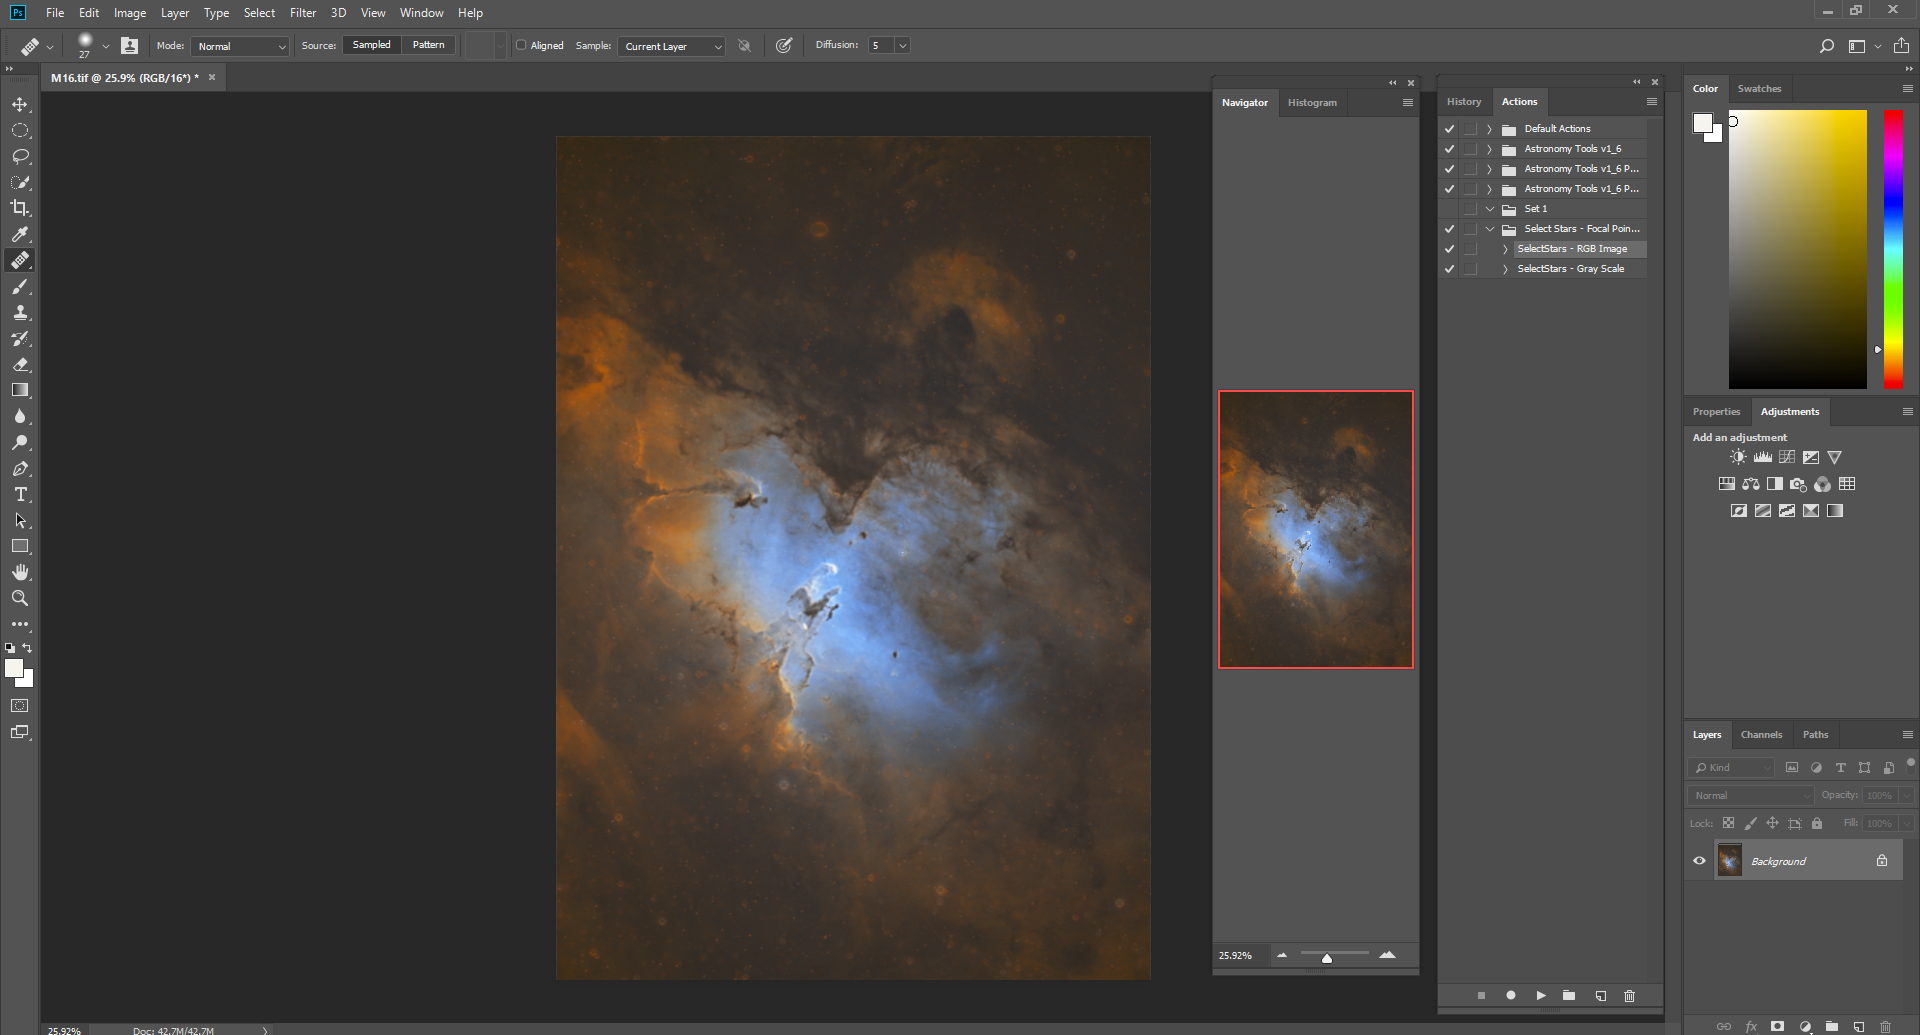Select the SelectStars - Gray Scale action

pyautogui.click(x=1570, y=269)
